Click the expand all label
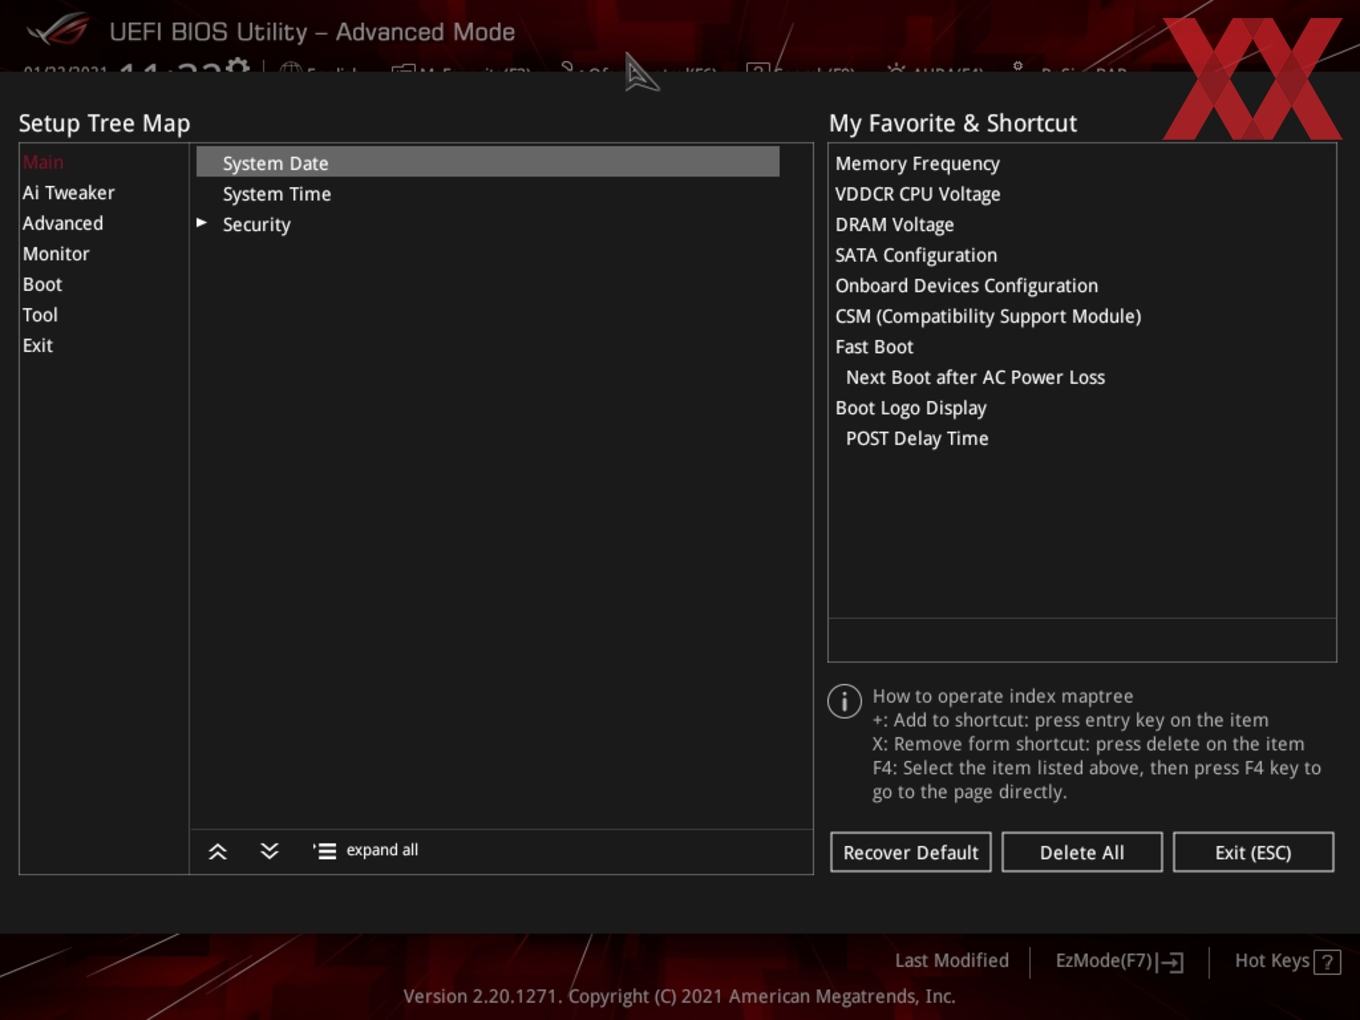1360x1020 pixels. [382, 850]
